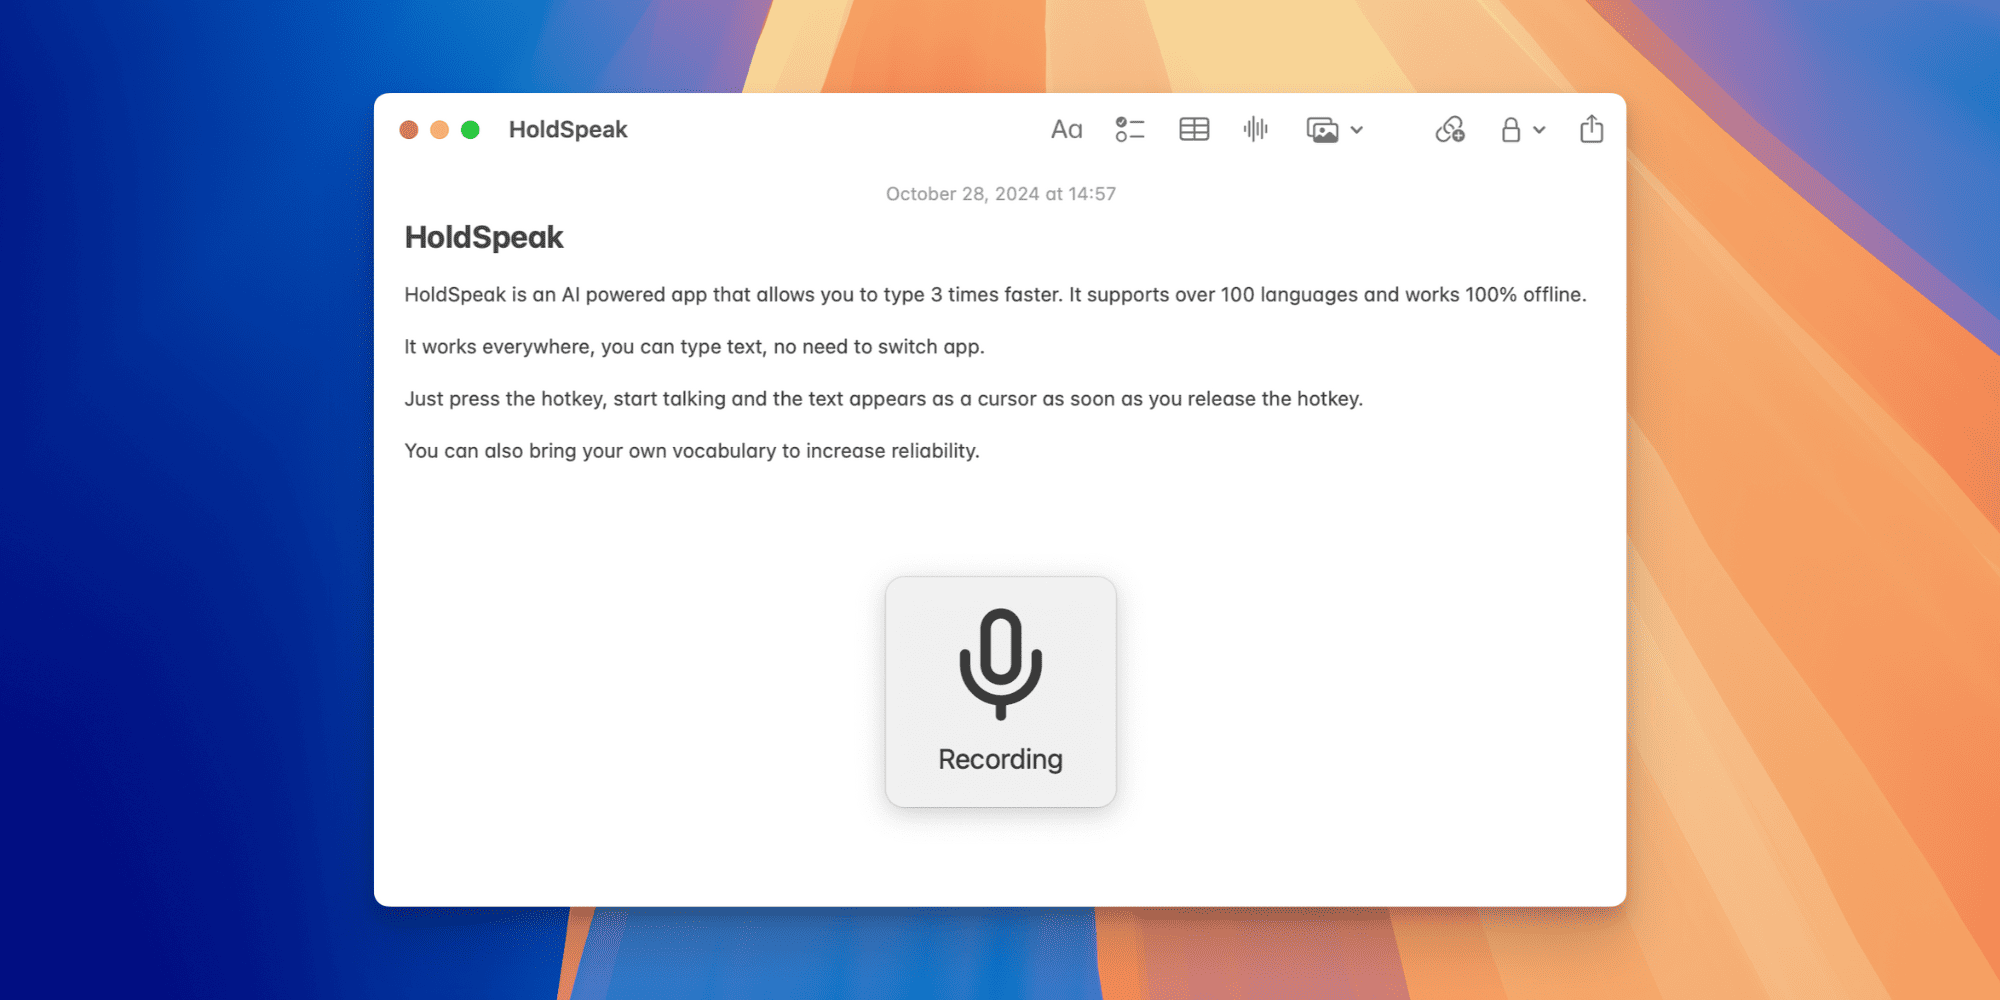Click the green full-screen window button
Image resolution: width=2000 pixels, height=1000 pixels.
(470, 130)
